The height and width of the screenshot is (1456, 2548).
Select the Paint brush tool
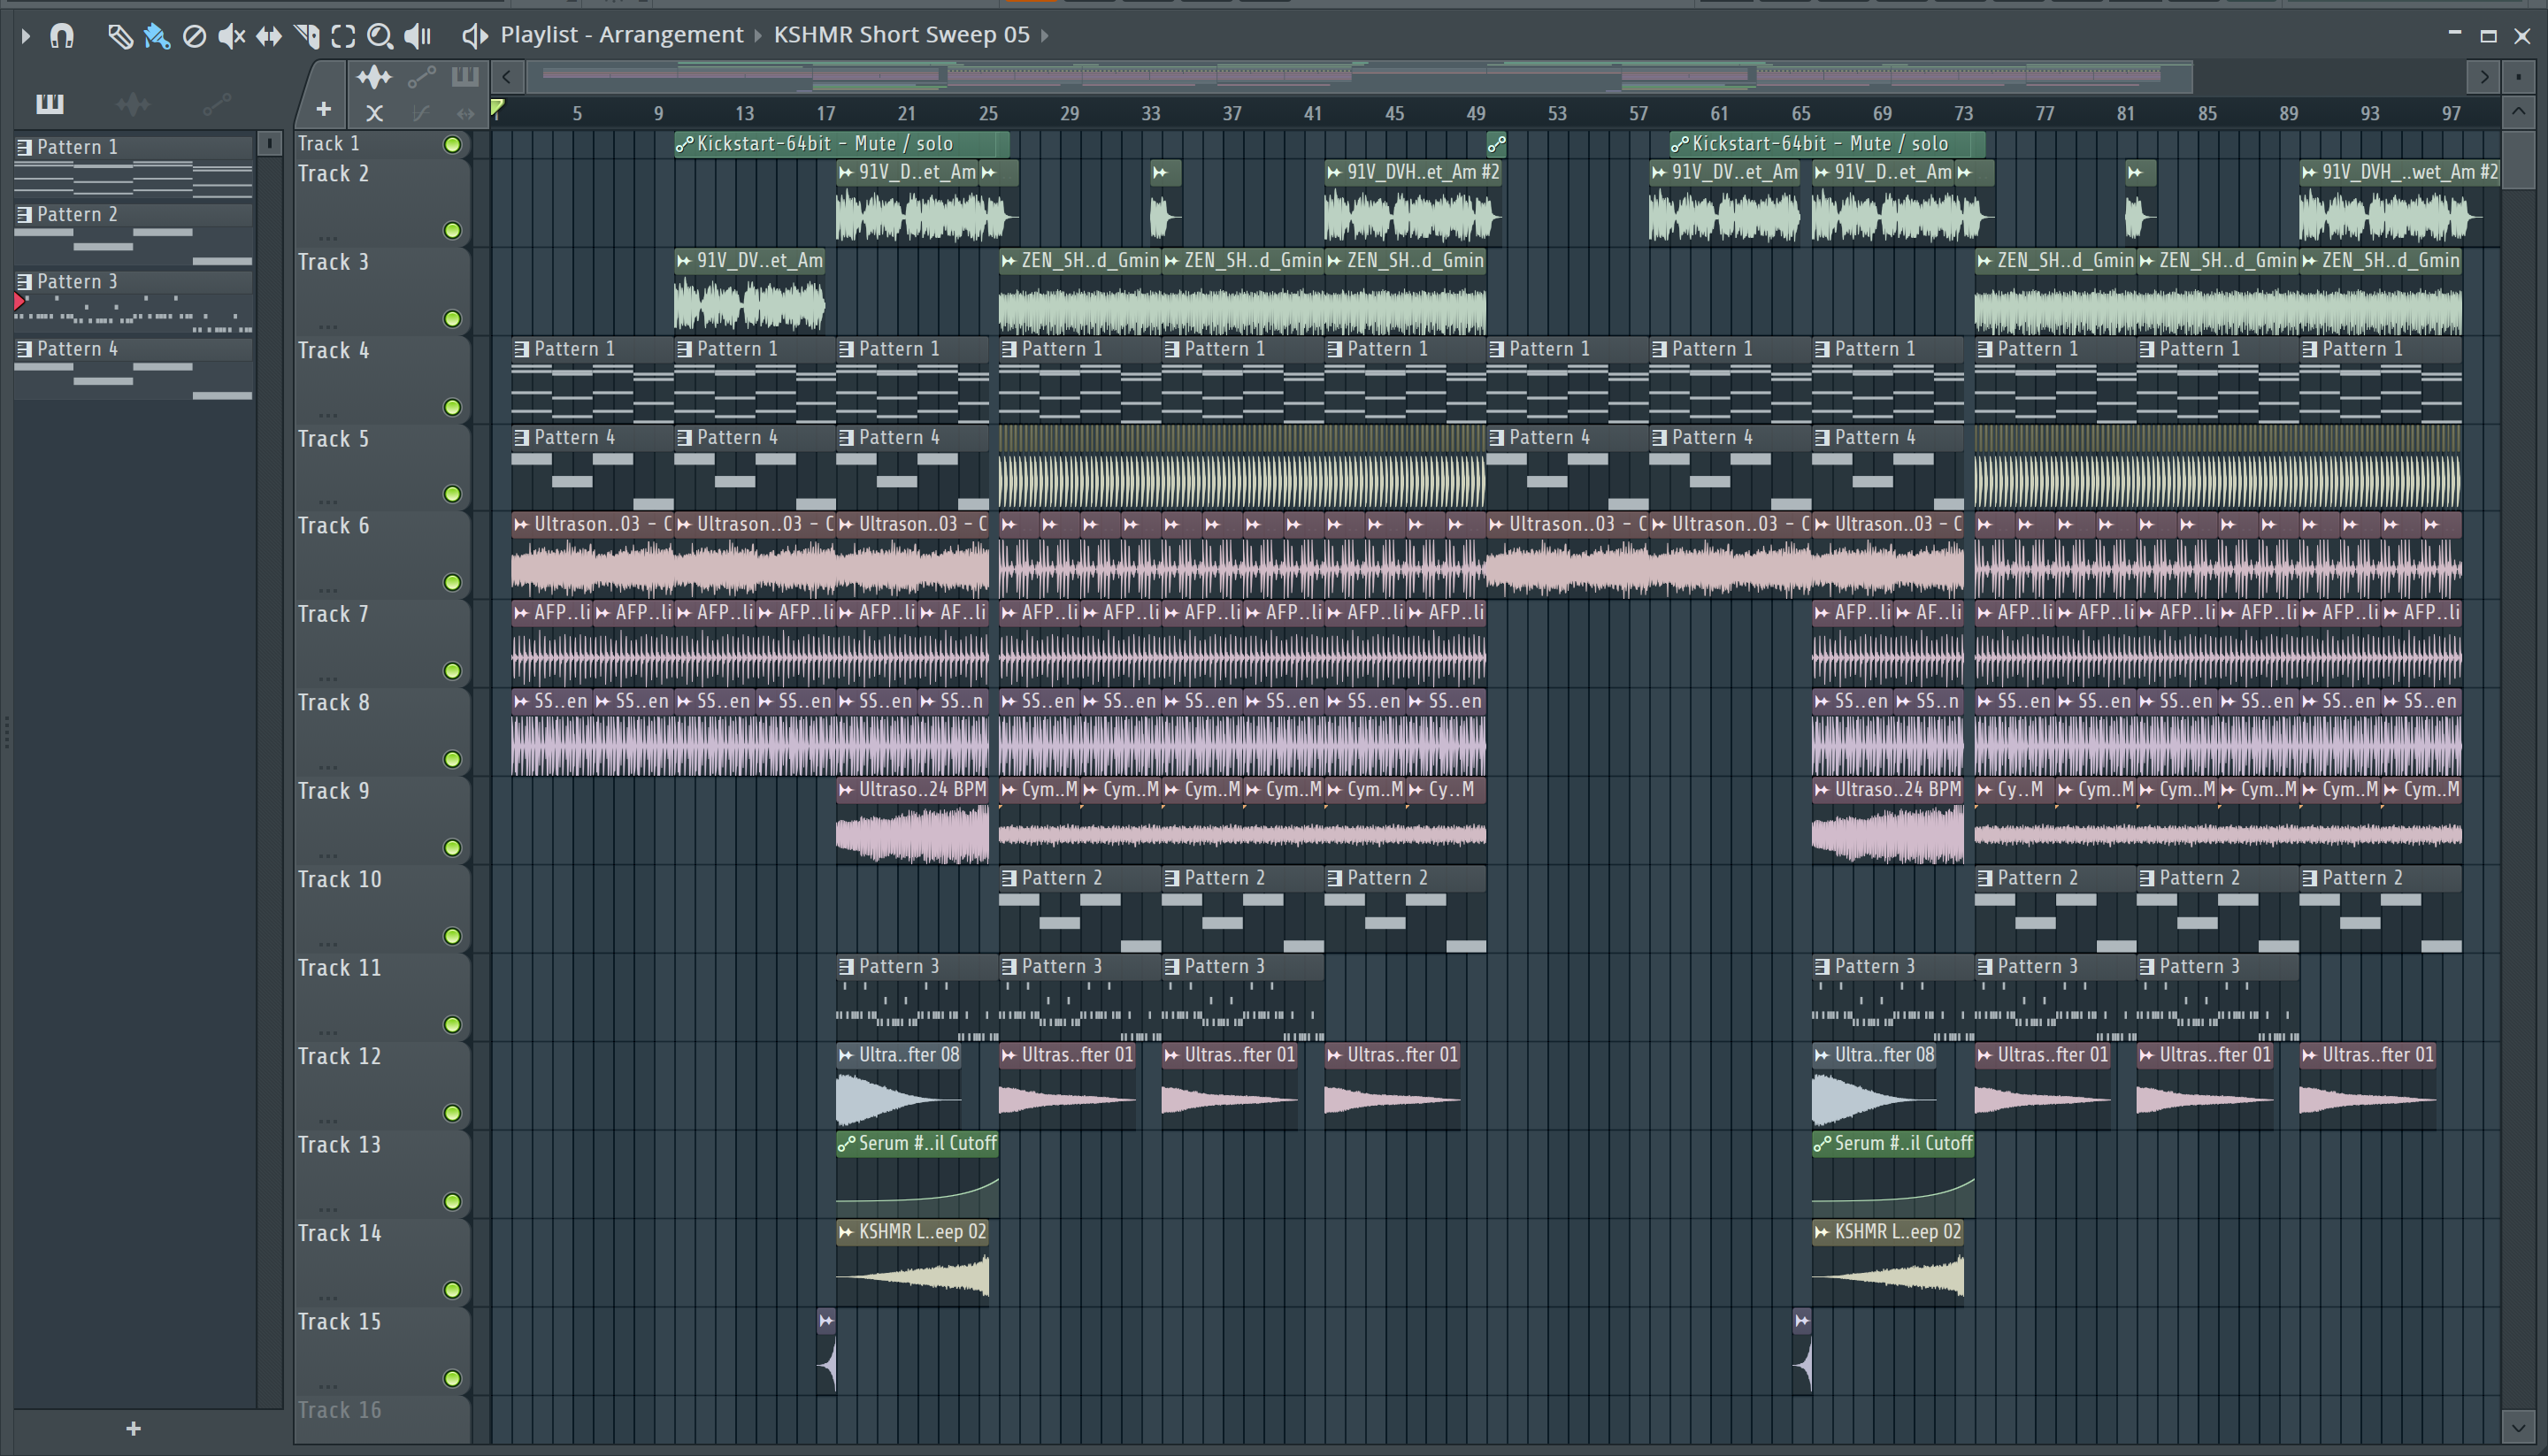tap(157, 36)
